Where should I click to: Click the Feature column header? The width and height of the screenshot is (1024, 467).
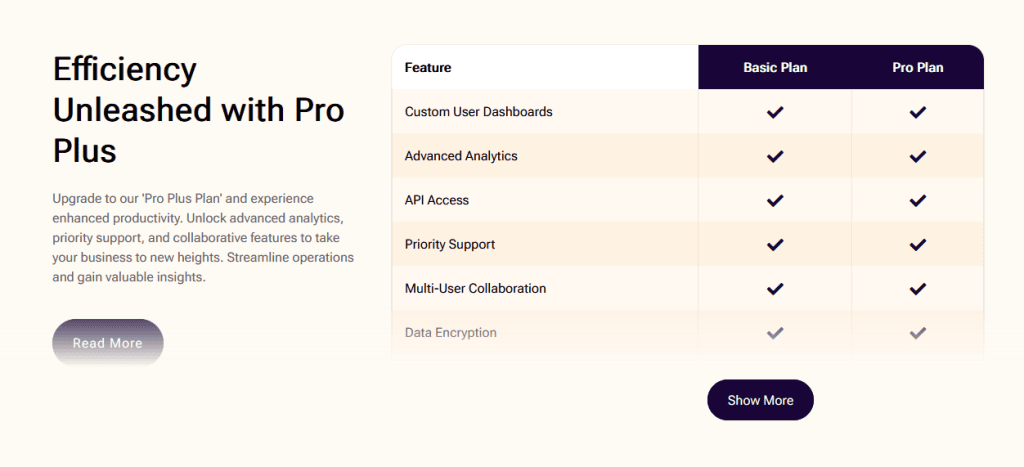428,68
